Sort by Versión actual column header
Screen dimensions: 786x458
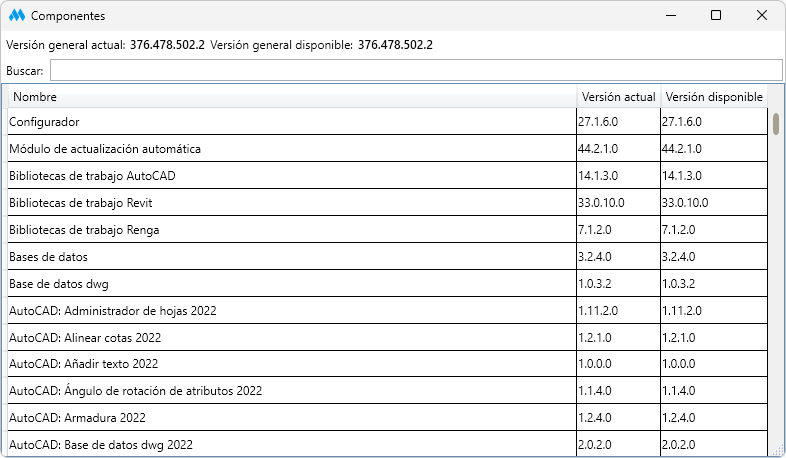pos(618,97)
